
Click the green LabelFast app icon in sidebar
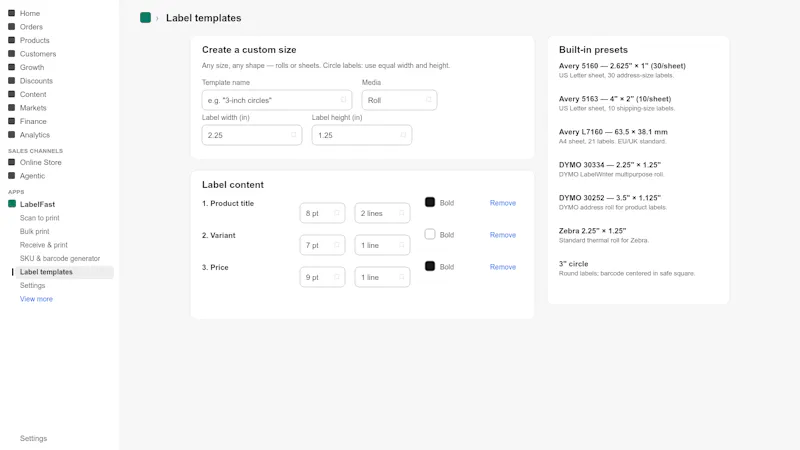tap(12, 204)
